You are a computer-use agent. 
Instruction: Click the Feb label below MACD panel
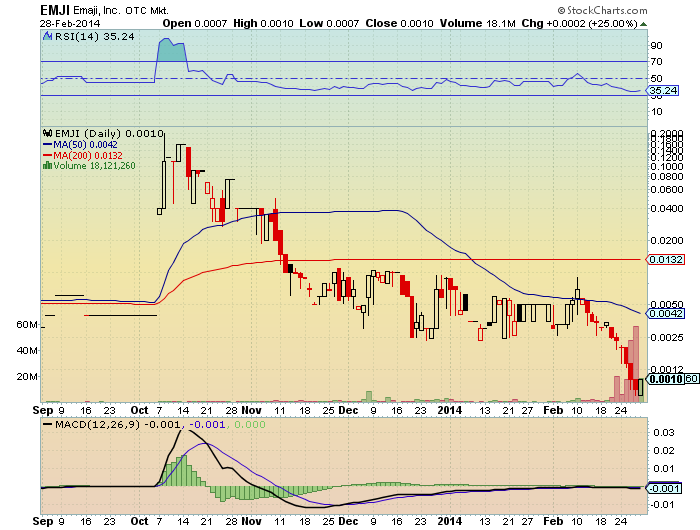[x=553, y=521]
